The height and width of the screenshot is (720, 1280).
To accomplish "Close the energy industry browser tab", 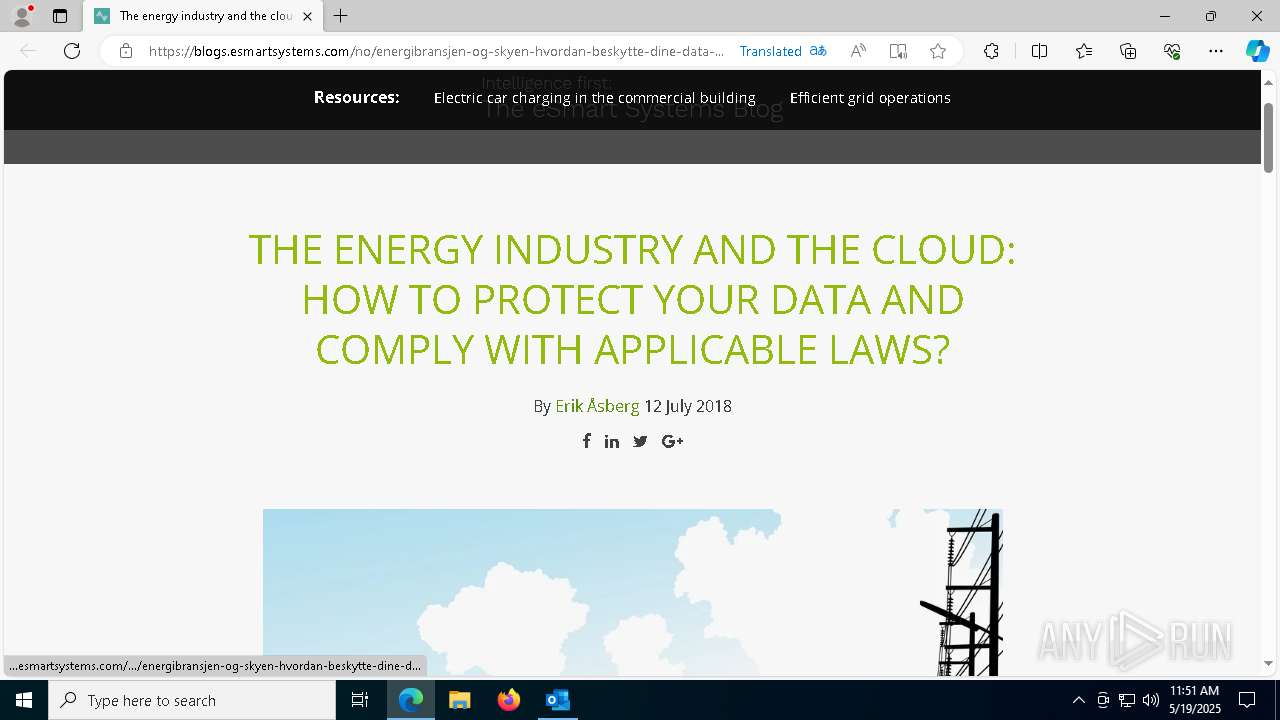I will pyautogui.click(x=307, y=16).
